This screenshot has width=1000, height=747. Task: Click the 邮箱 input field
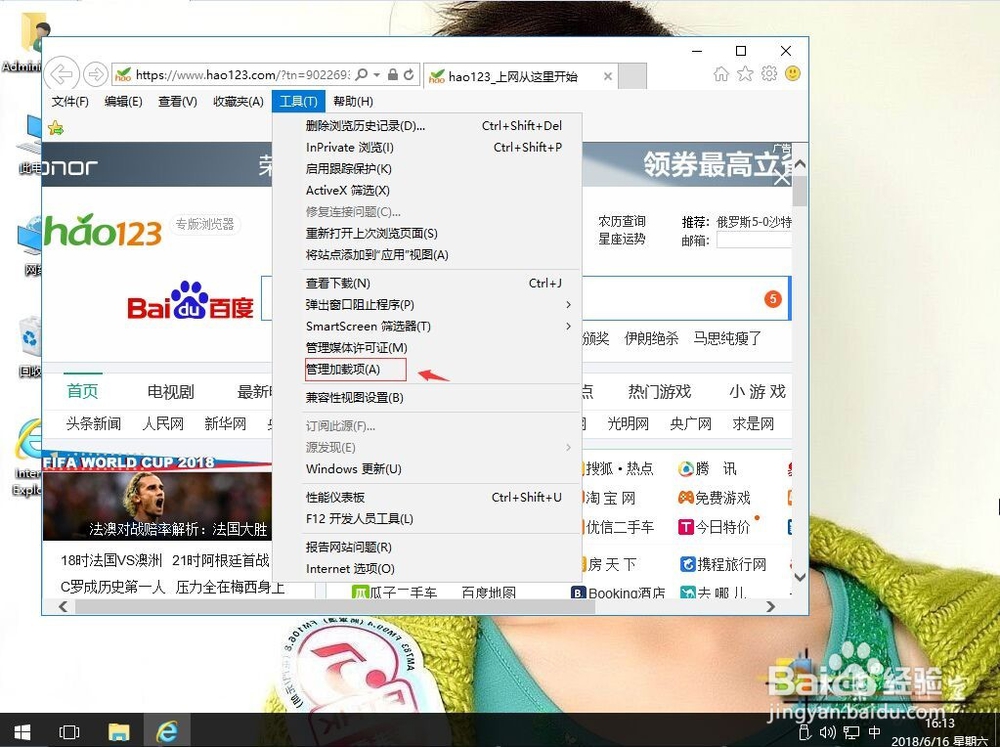click(x=754, y=240)
